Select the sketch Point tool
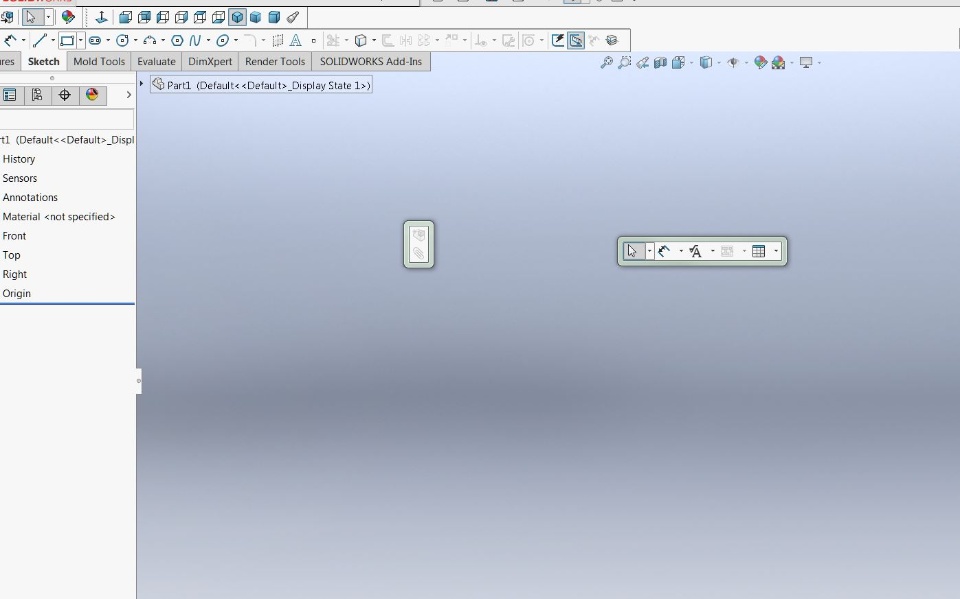This screenshot has height=599, width=960. (x=313, y=41)
